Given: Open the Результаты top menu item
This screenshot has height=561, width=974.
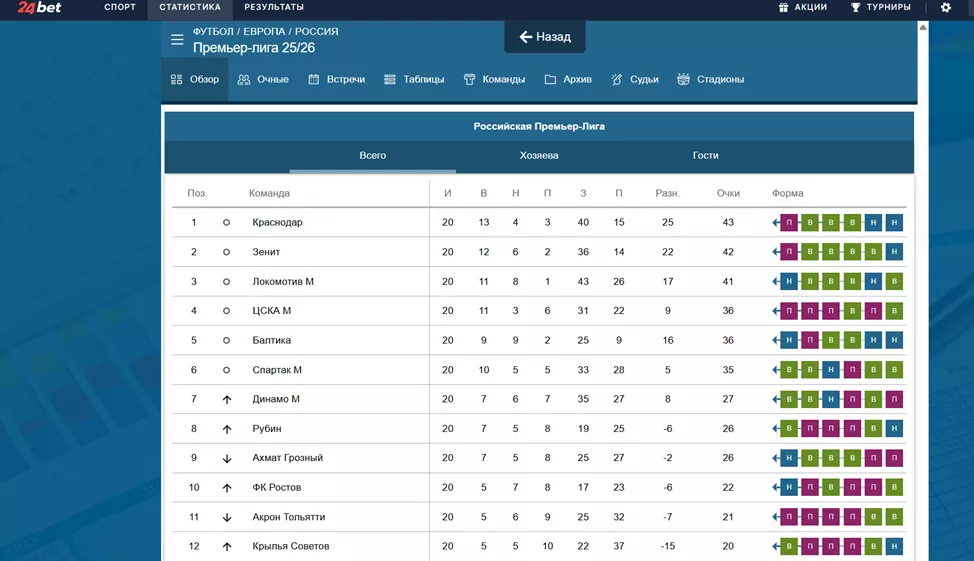Looking at the screenshot, I should [273, 8].
